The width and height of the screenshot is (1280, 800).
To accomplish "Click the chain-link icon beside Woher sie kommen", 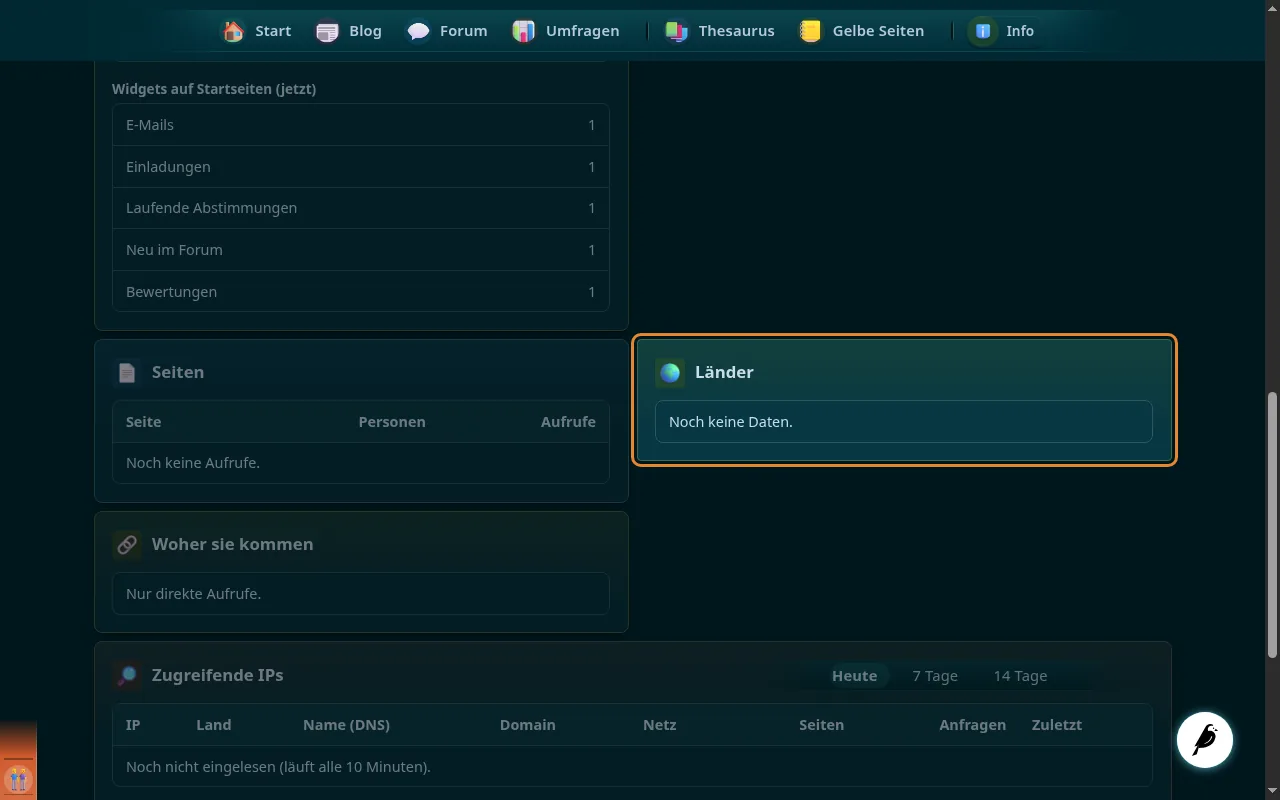I will [x=127, y=545].
